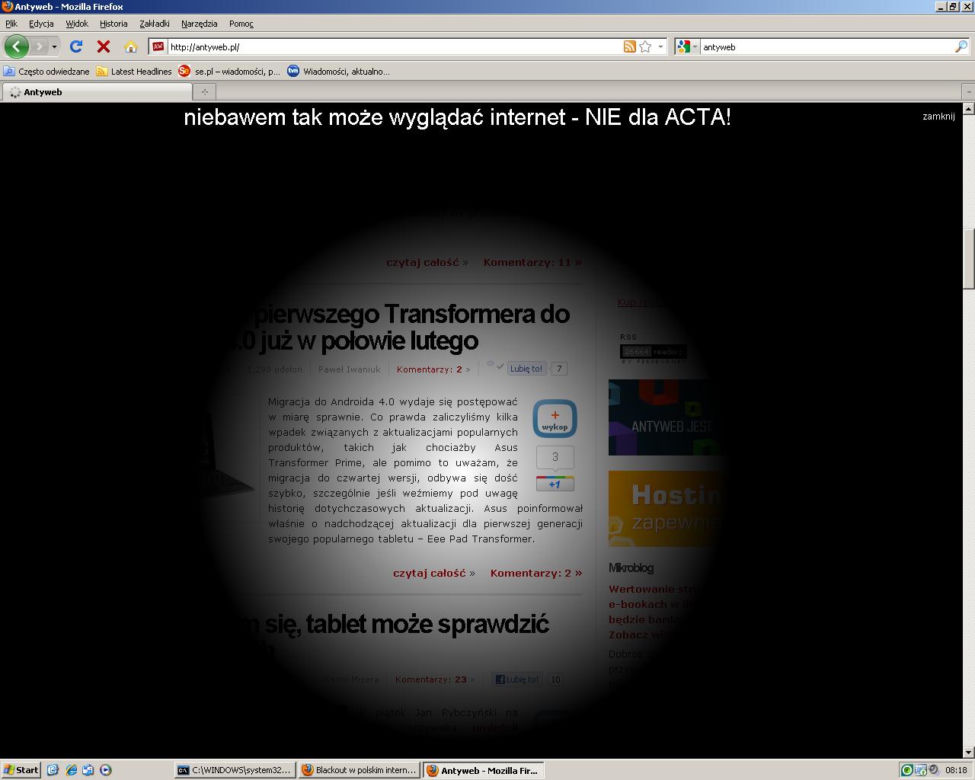The image size is (975, 780).
Task: Open the Widok menu
Action: point(76,24)
